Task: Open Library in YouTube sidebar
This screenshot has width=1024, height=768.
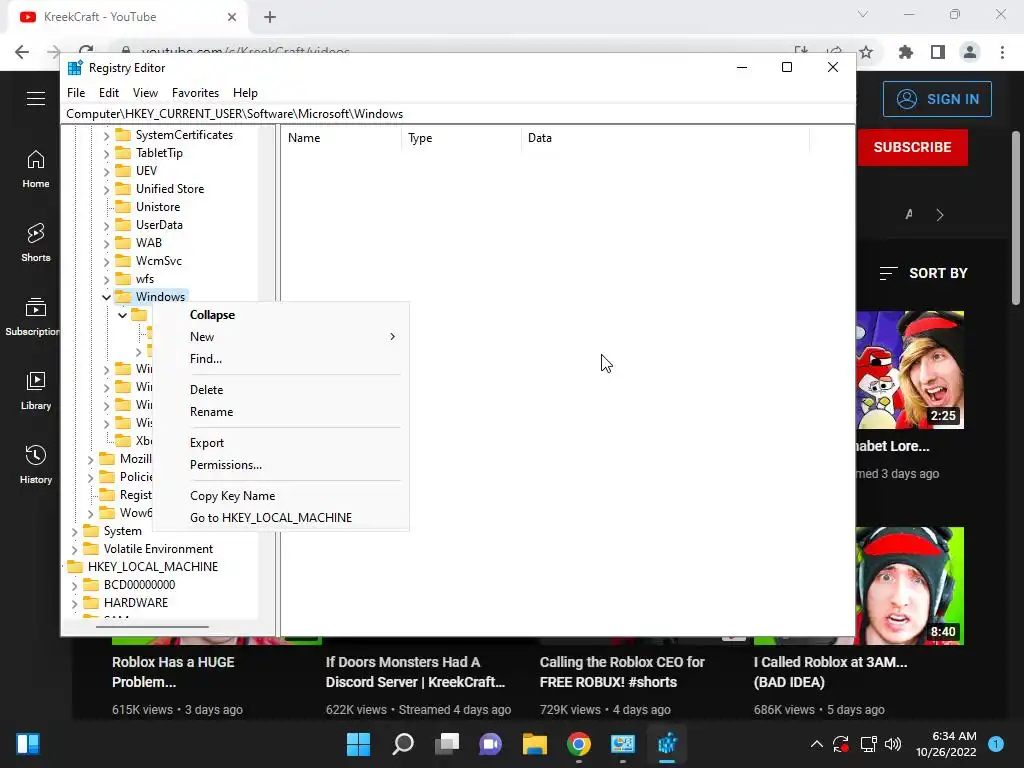Action: (x=36, y=391)
